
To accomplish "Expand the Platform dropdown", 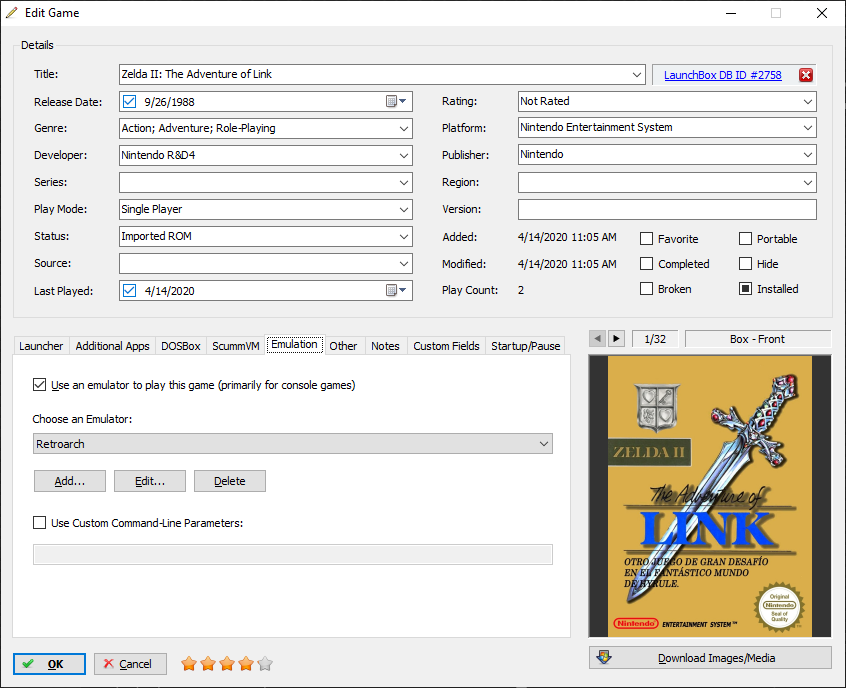I will tap(808, 128).
